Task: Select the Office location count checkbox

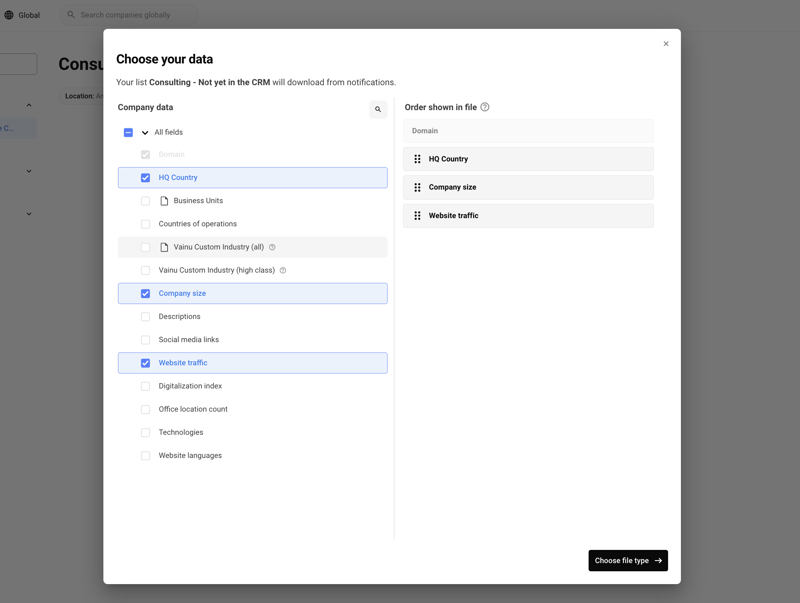Action: pos(145,409)
